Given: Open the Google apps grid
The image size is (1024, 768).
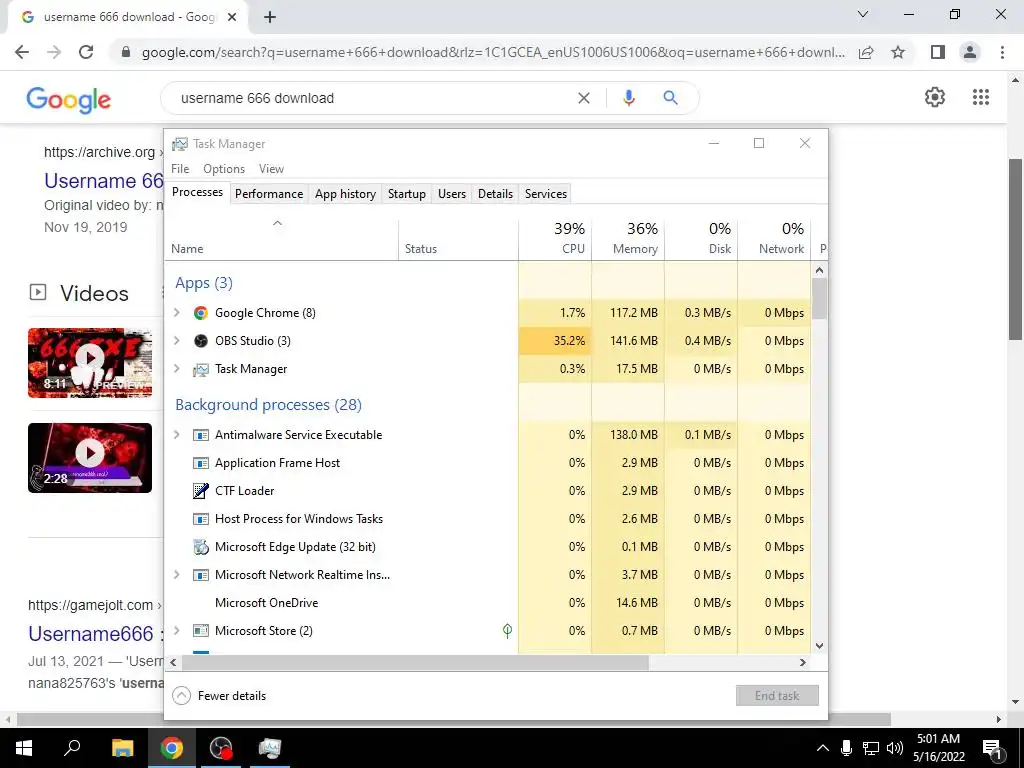Looking at the screenshot, I should [x=981, y=97].
